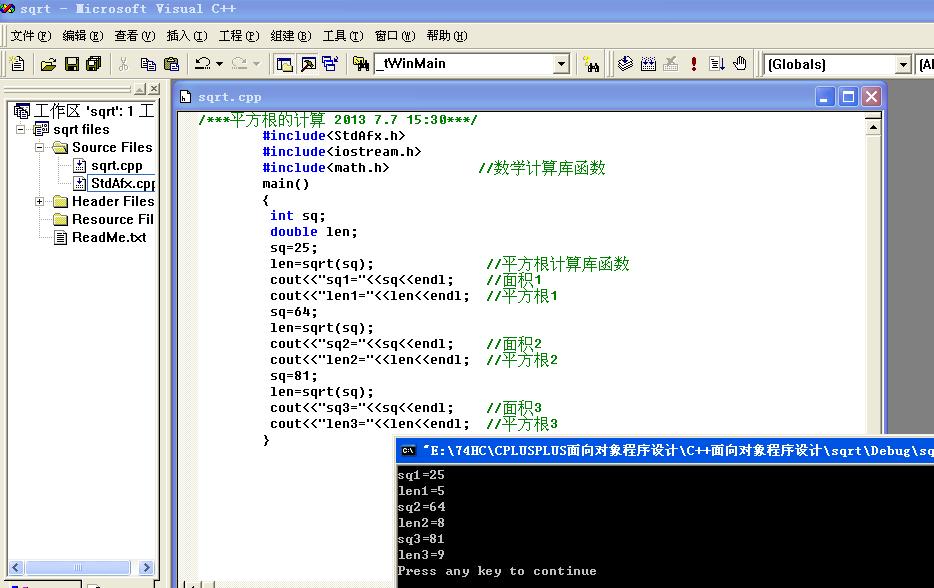
Task: Click workspace pane scroll left arrow
Action: coord(16,567)
